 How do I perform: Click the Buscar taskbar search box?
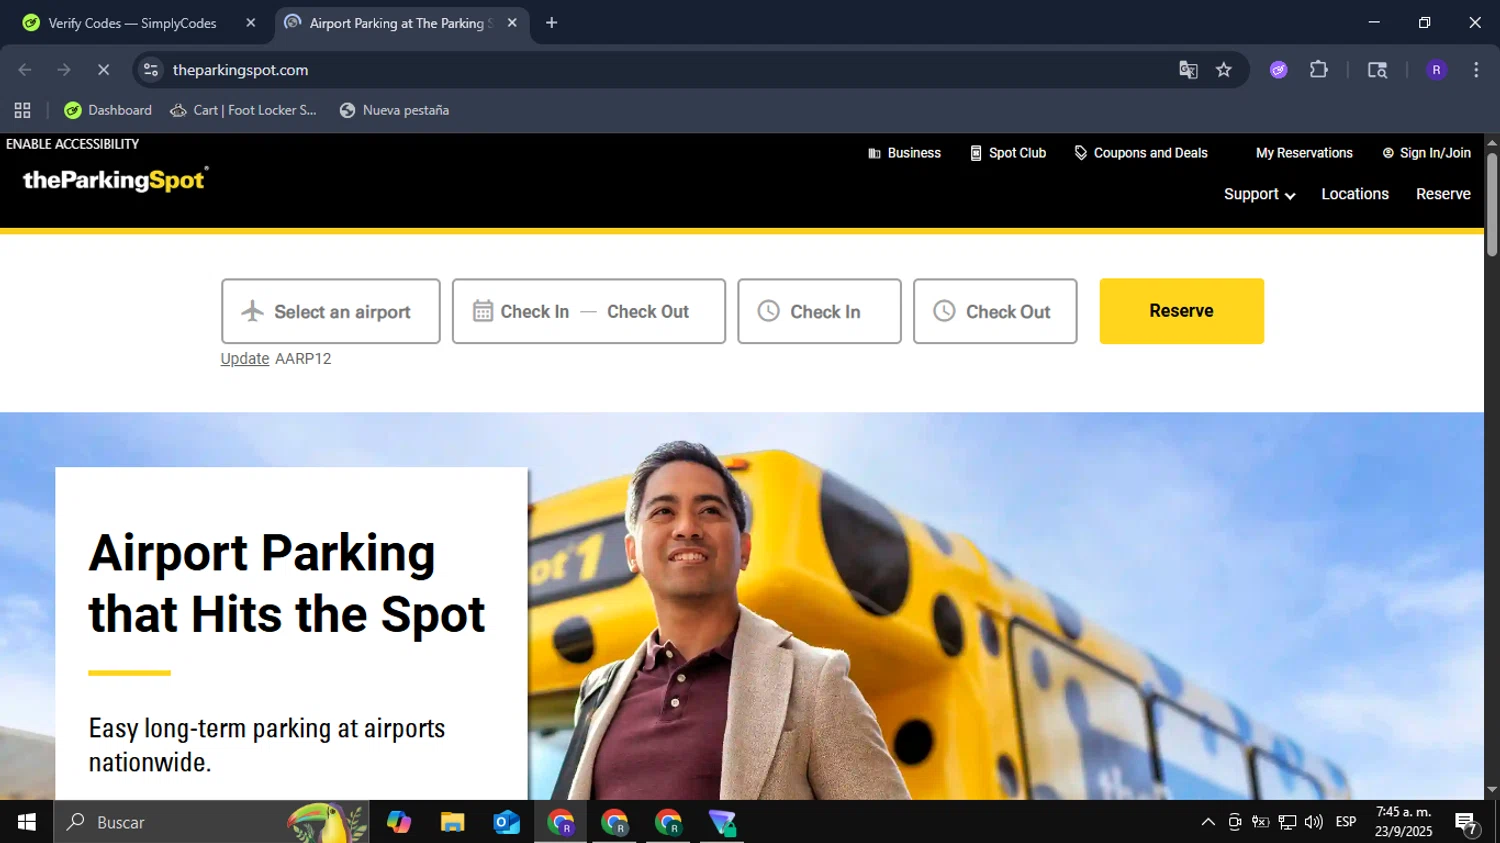click(x=211, y=822)
